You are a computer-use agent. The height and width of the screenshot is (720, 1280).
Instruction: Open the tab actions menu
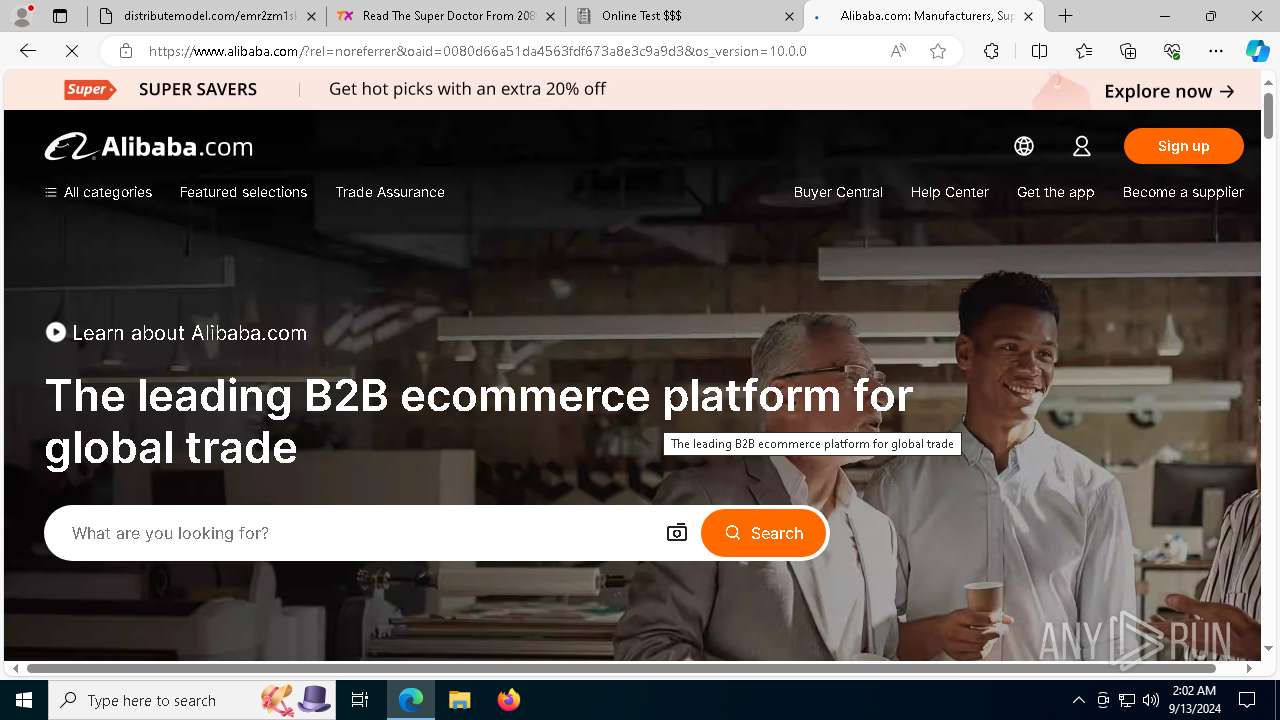click(x=60, y=16)
